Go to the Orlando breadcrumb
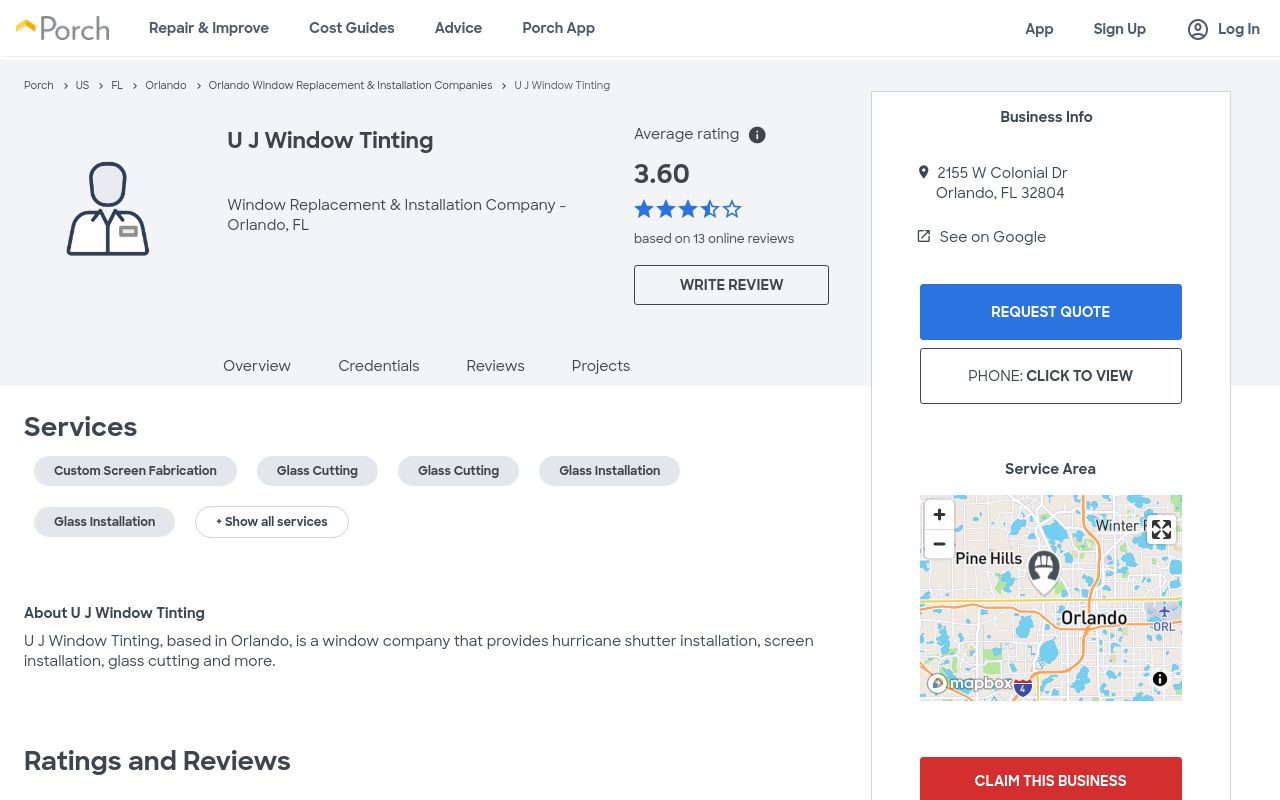This screenshot has height=800, width=1280. coord(166,85)
